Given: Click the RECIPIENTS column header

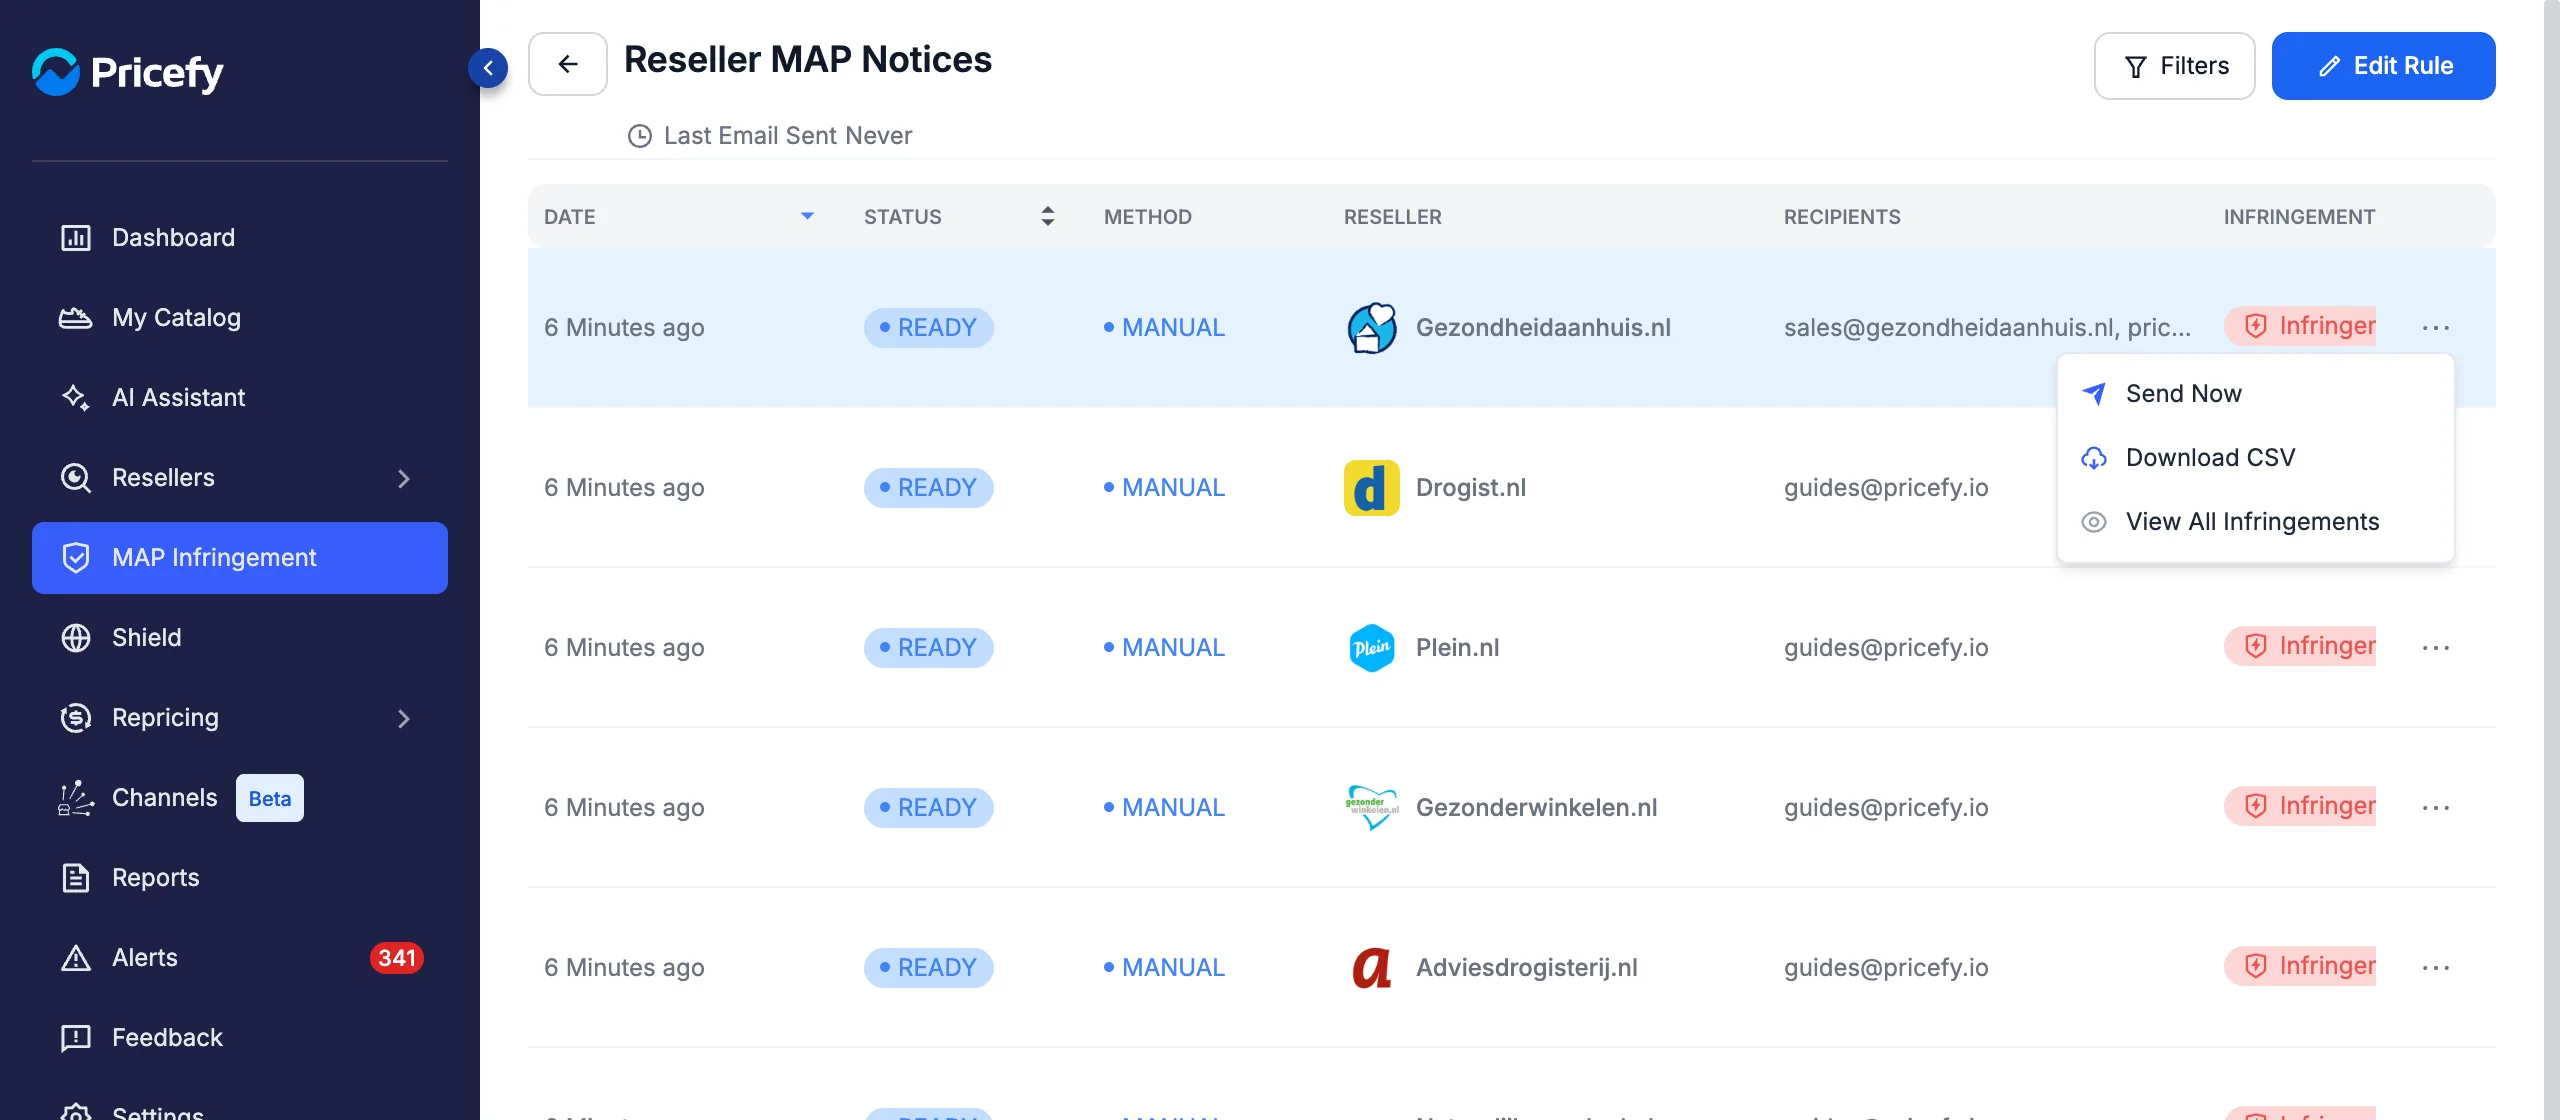Looking at the screenshot, I should pos(1842,217).
